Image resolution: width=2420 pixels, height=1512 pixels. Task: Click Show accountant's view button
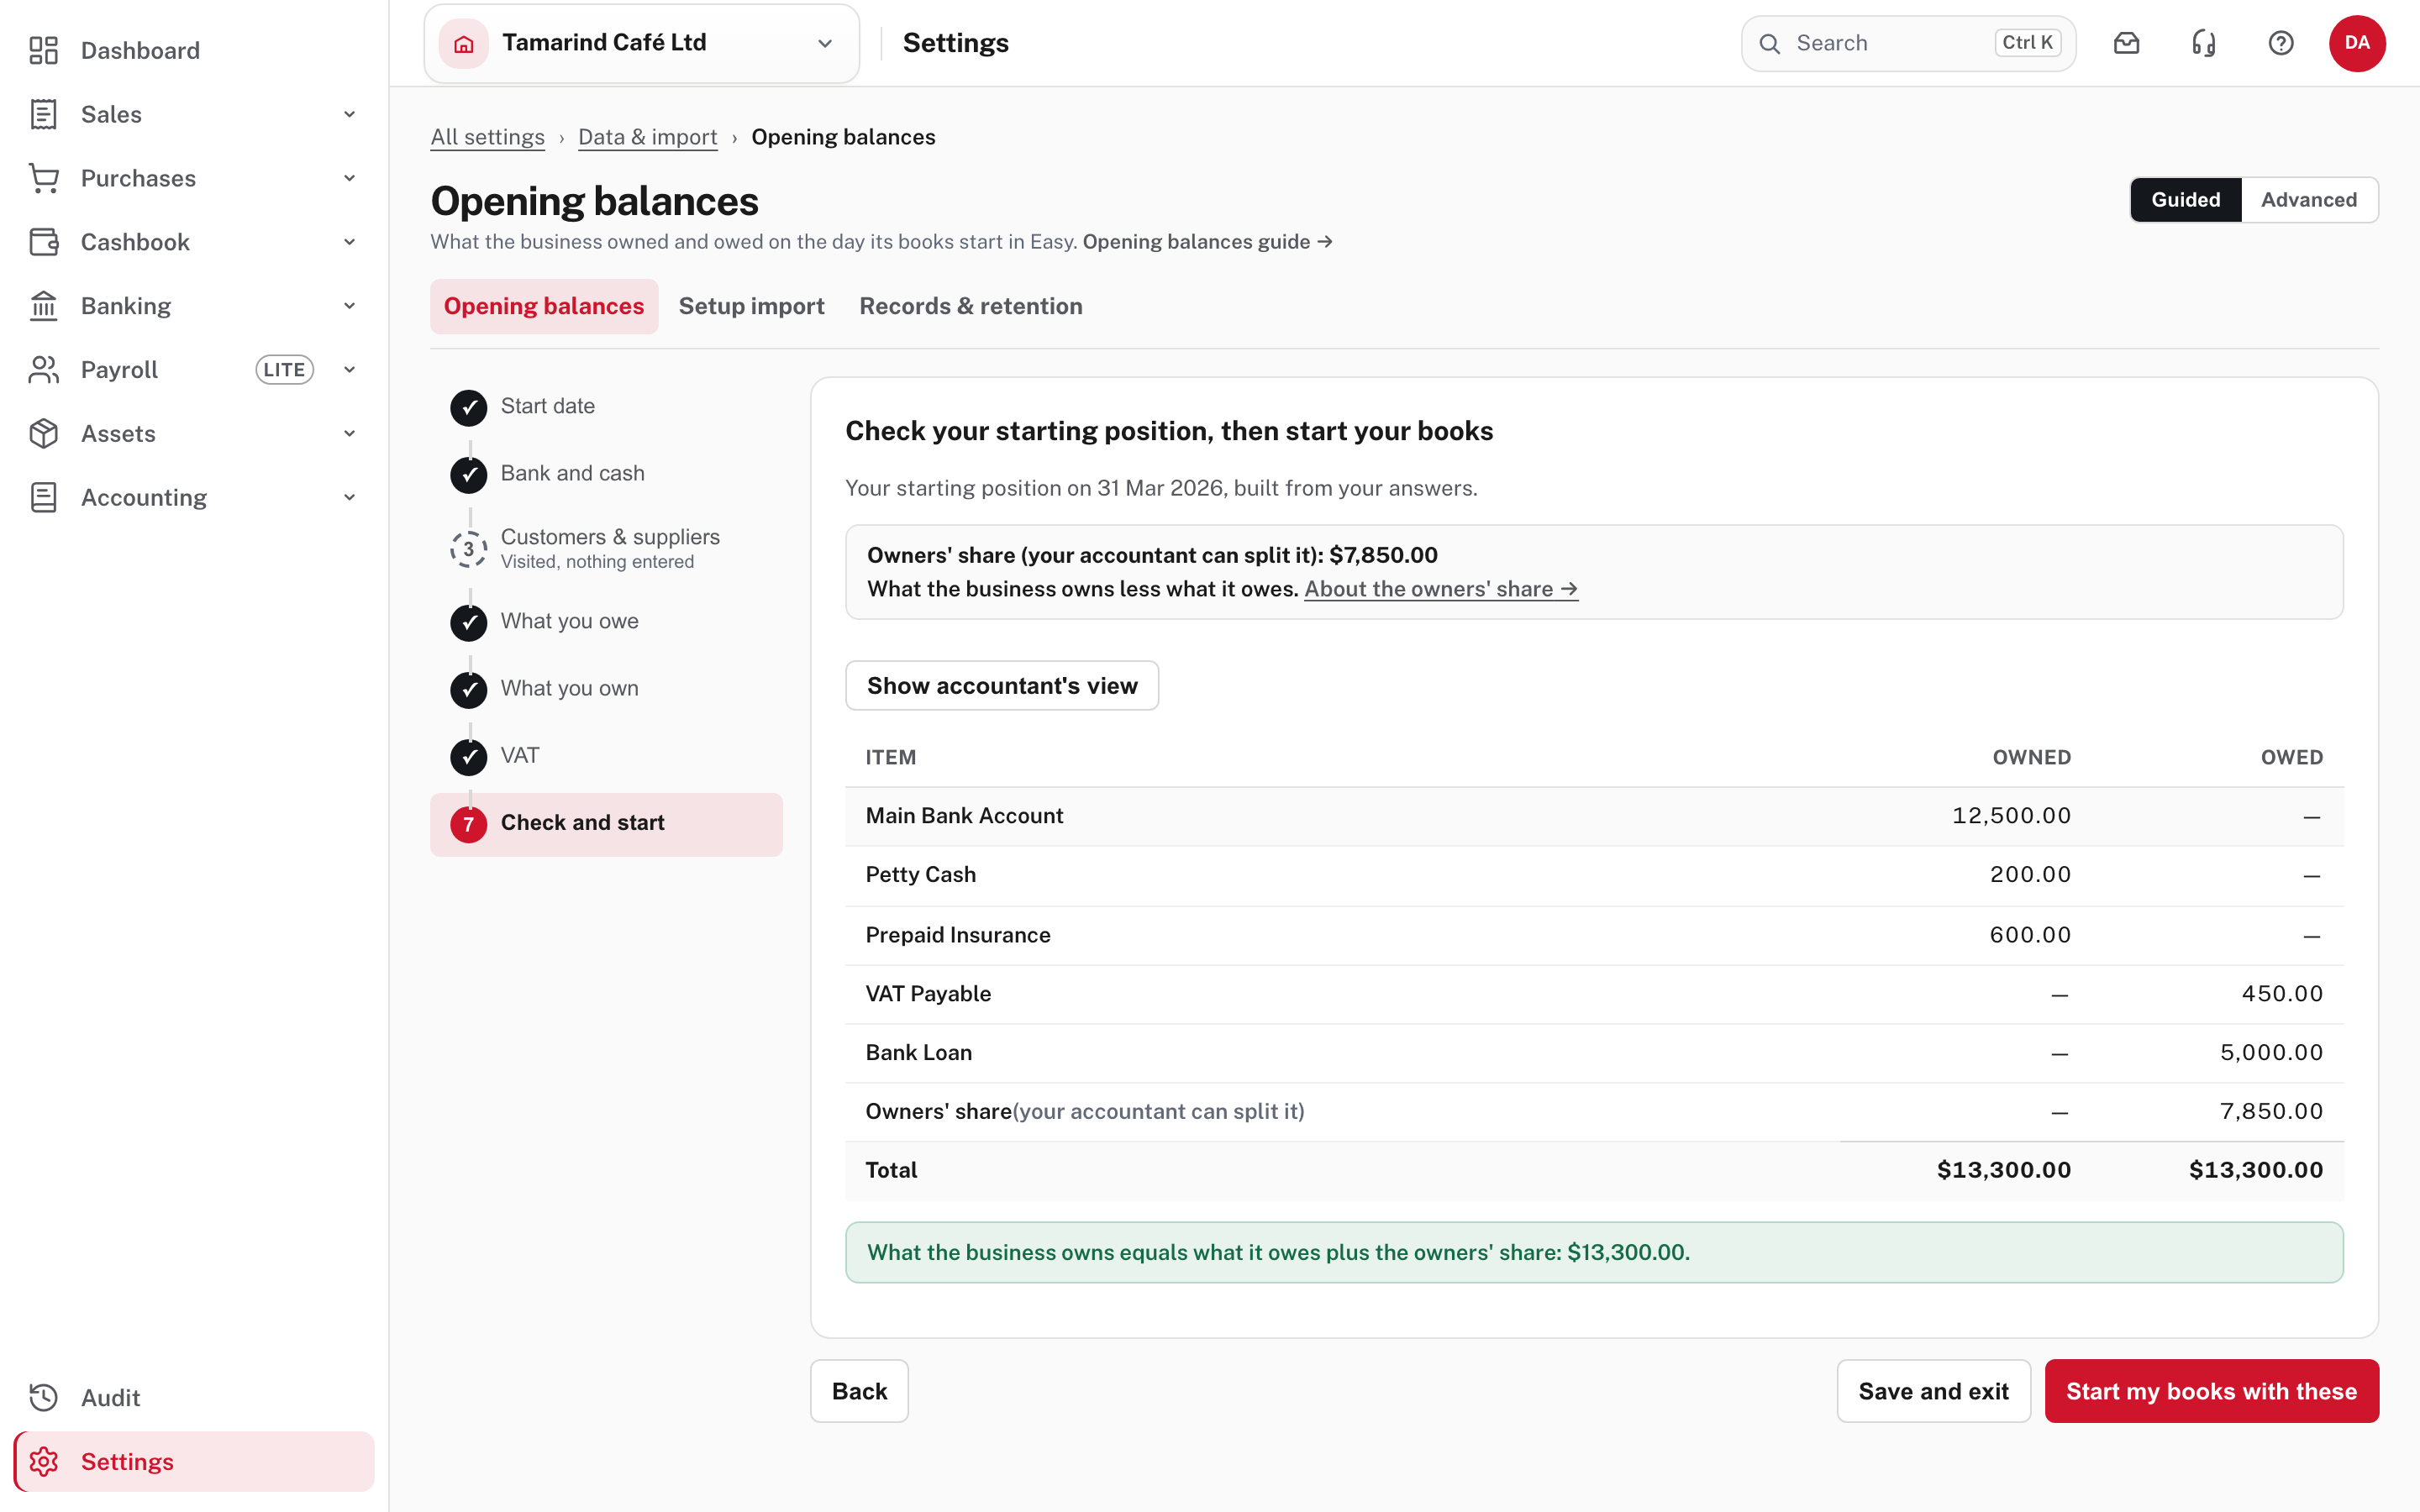point(1002,686)
